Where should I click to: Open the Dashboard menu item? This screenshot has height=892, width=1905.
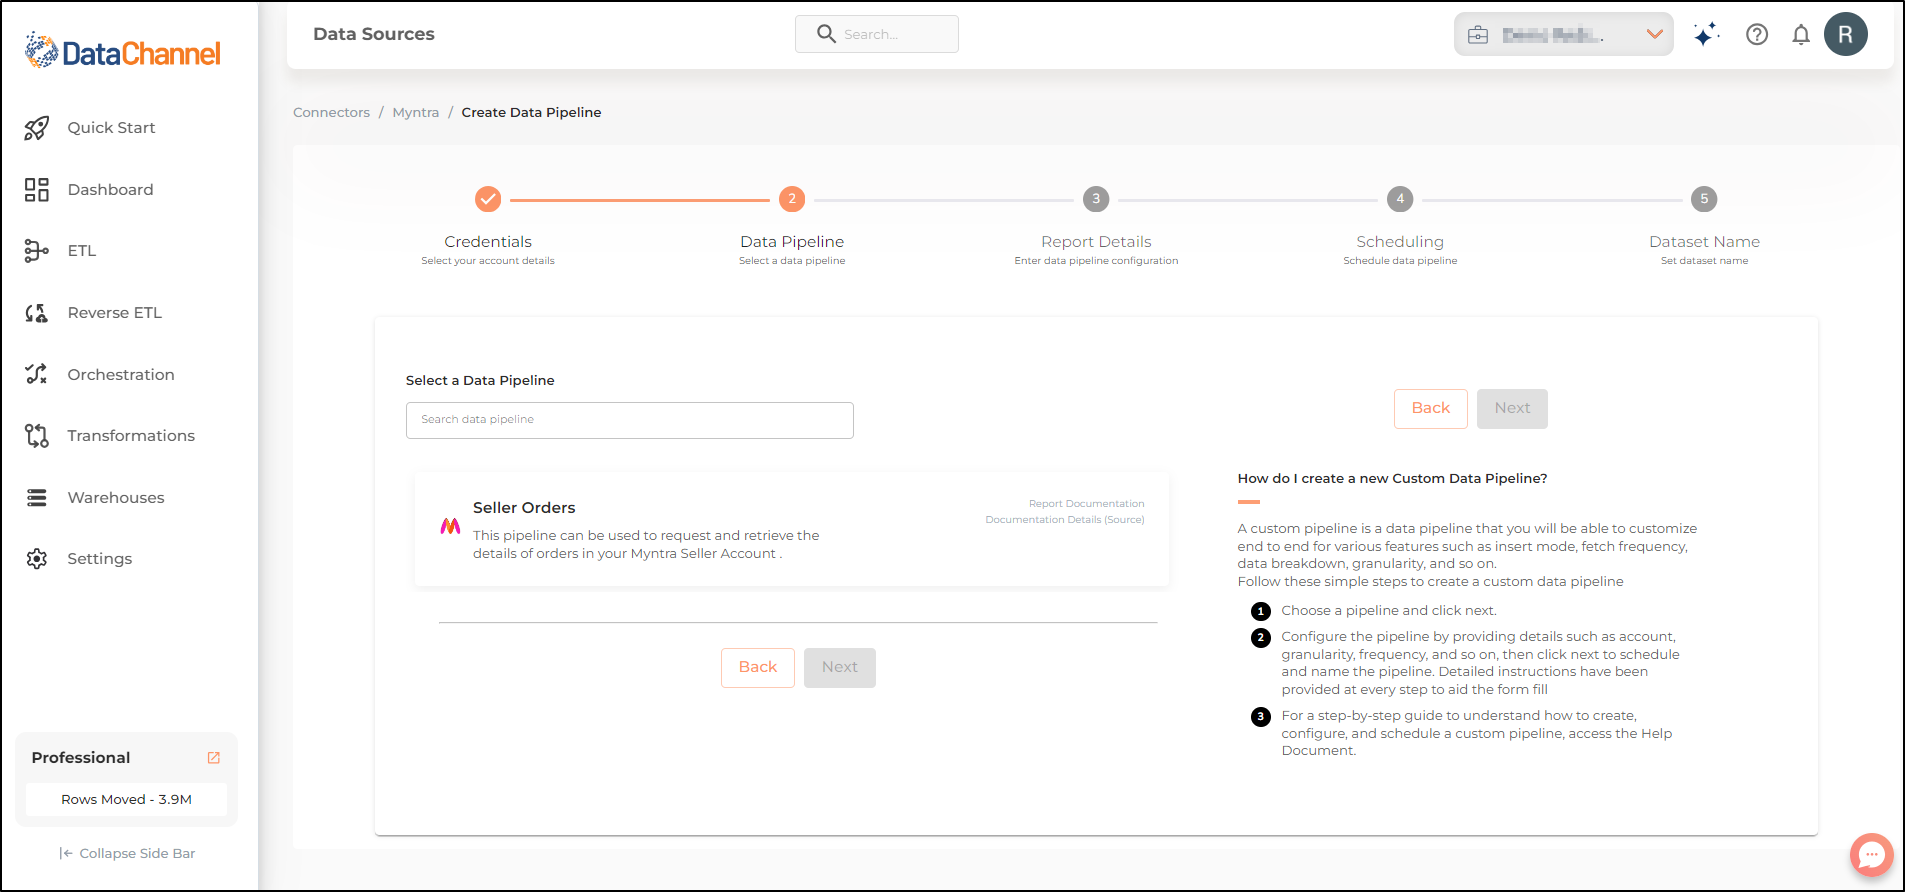click(x=111, y=190)
